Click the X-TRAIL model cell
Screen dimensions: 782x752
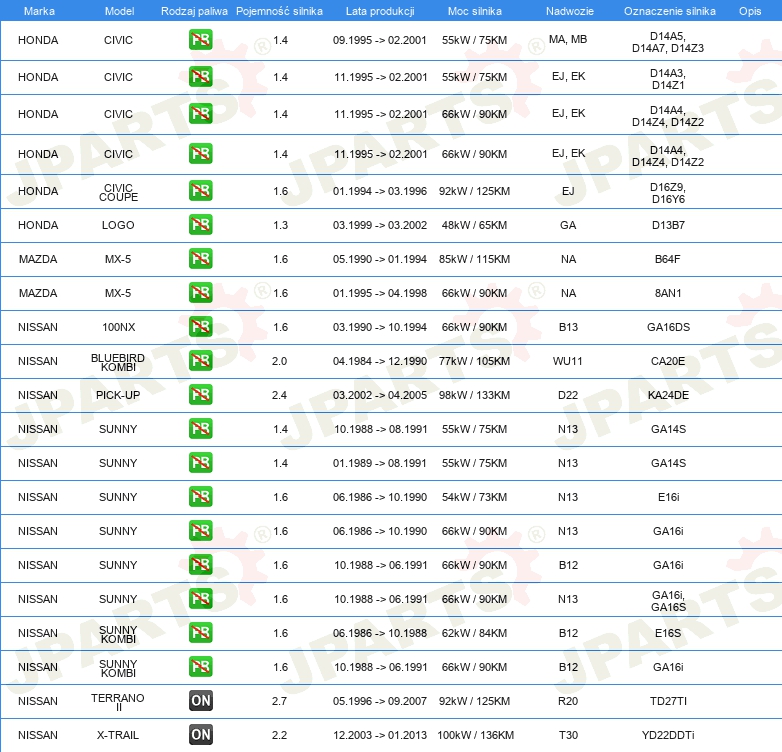(118, 735)
